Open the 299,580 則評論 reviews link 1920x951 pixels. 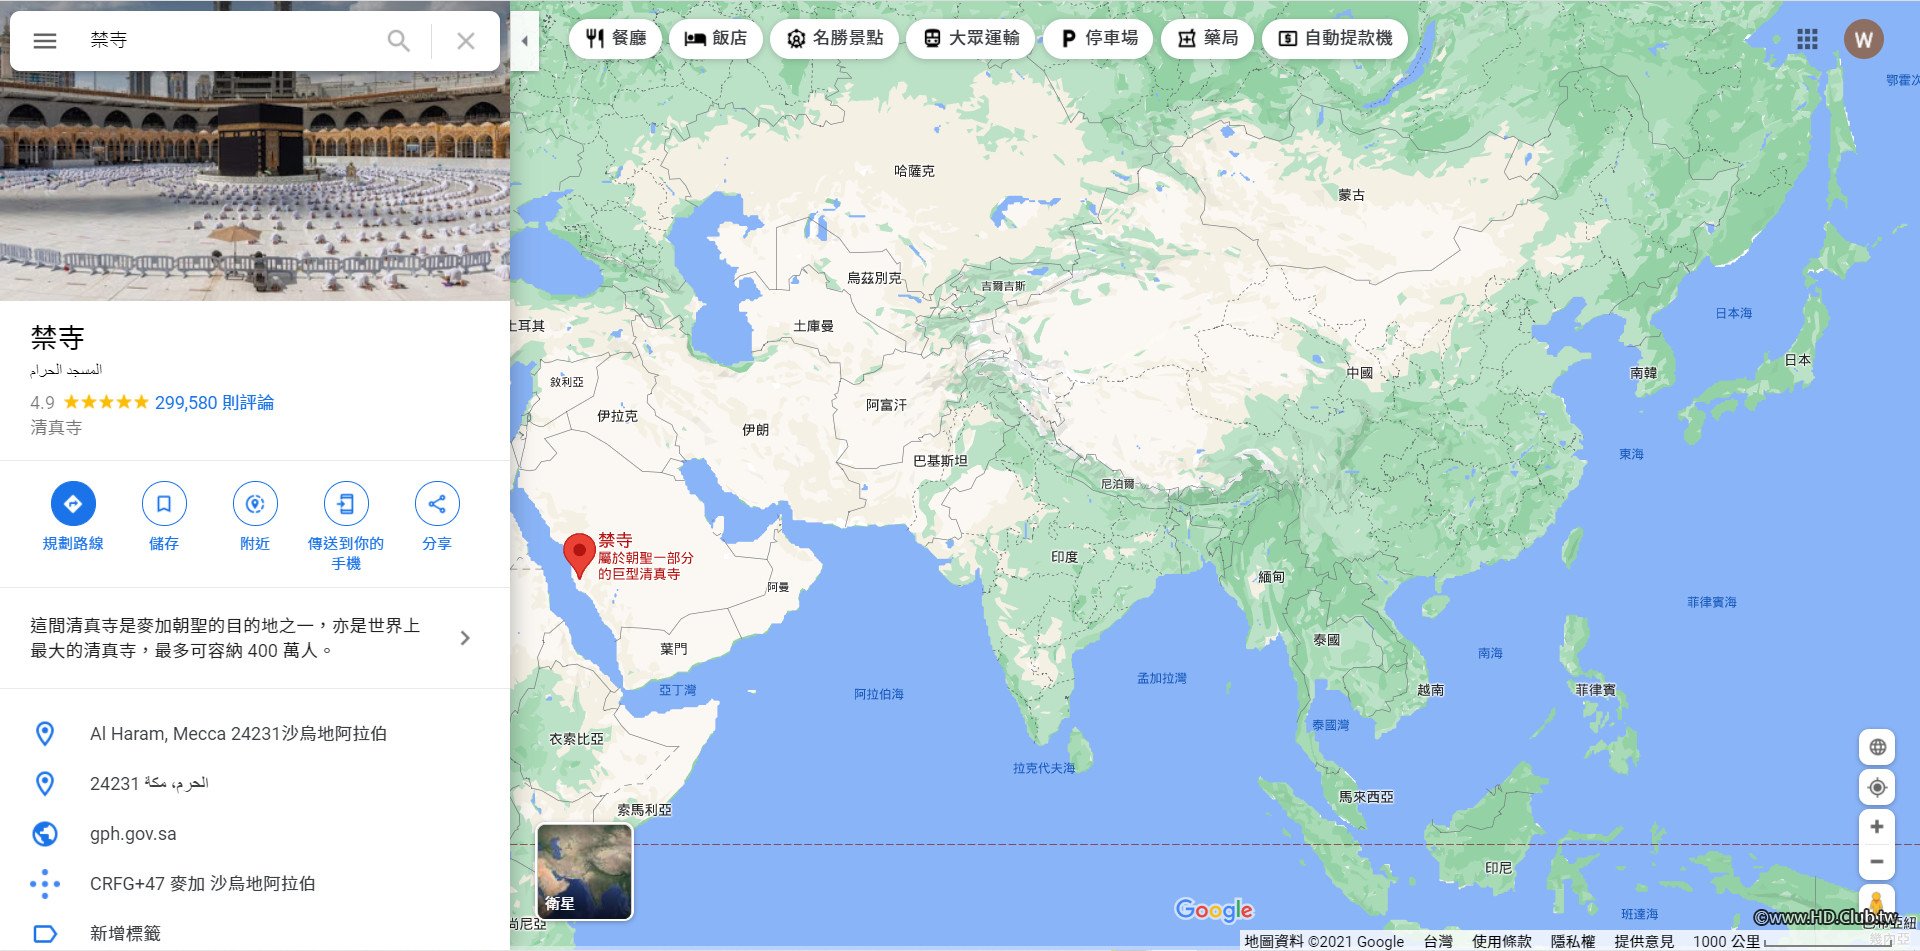214,403
